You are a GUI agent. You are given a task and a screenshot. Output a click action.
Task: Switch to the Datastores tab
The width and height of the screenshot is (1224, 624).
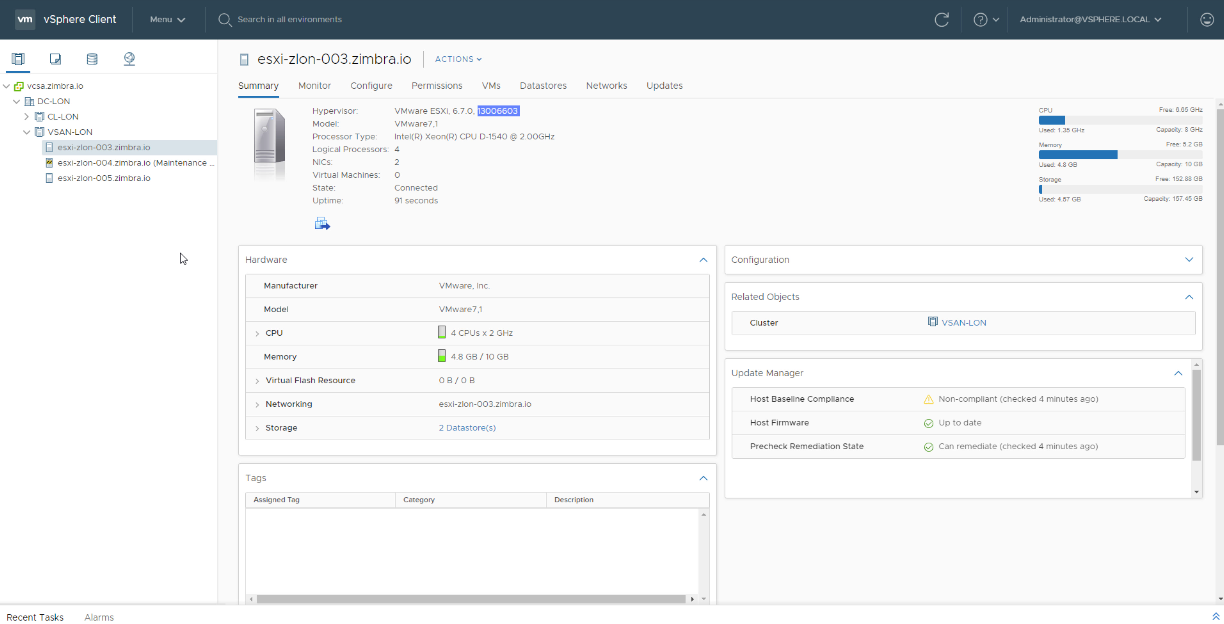coord(543,86)
